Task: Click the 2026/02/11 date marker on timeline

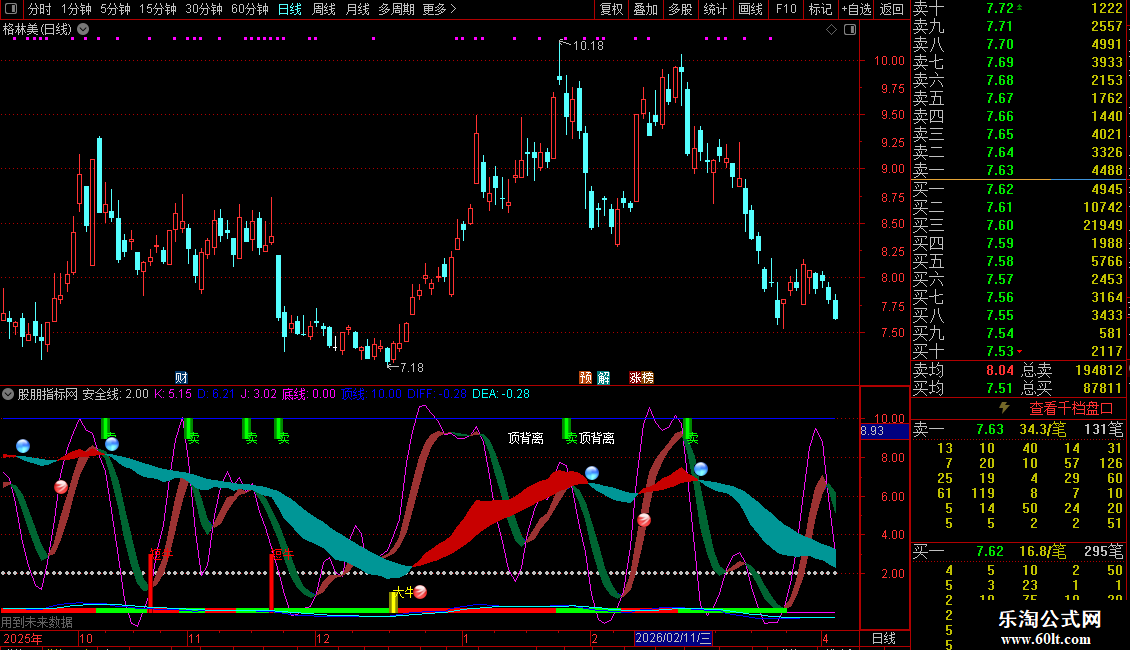Action: coord(673,638)
